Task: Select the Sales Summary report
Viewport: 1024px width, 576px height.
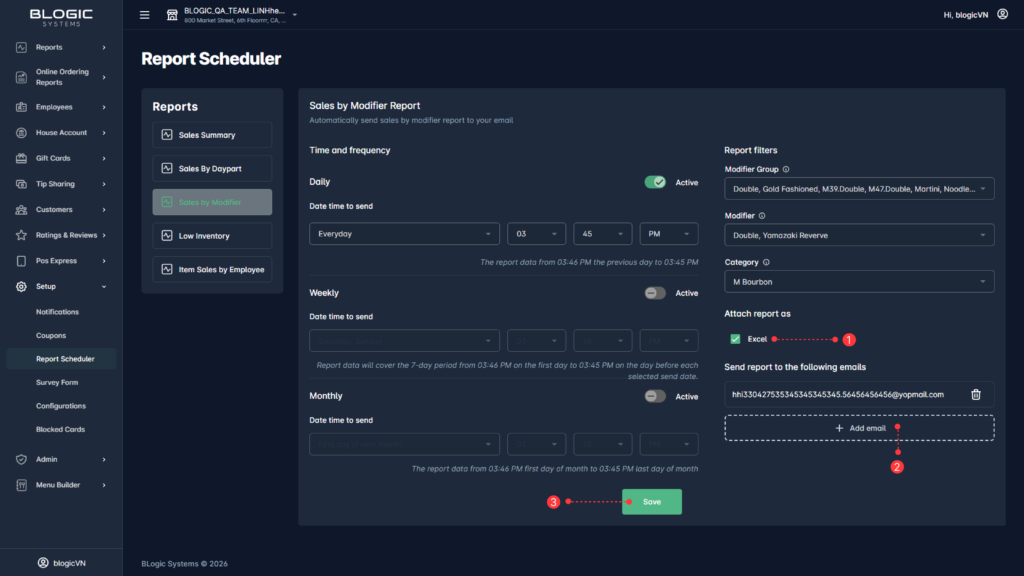Action: tap(212, 135)
